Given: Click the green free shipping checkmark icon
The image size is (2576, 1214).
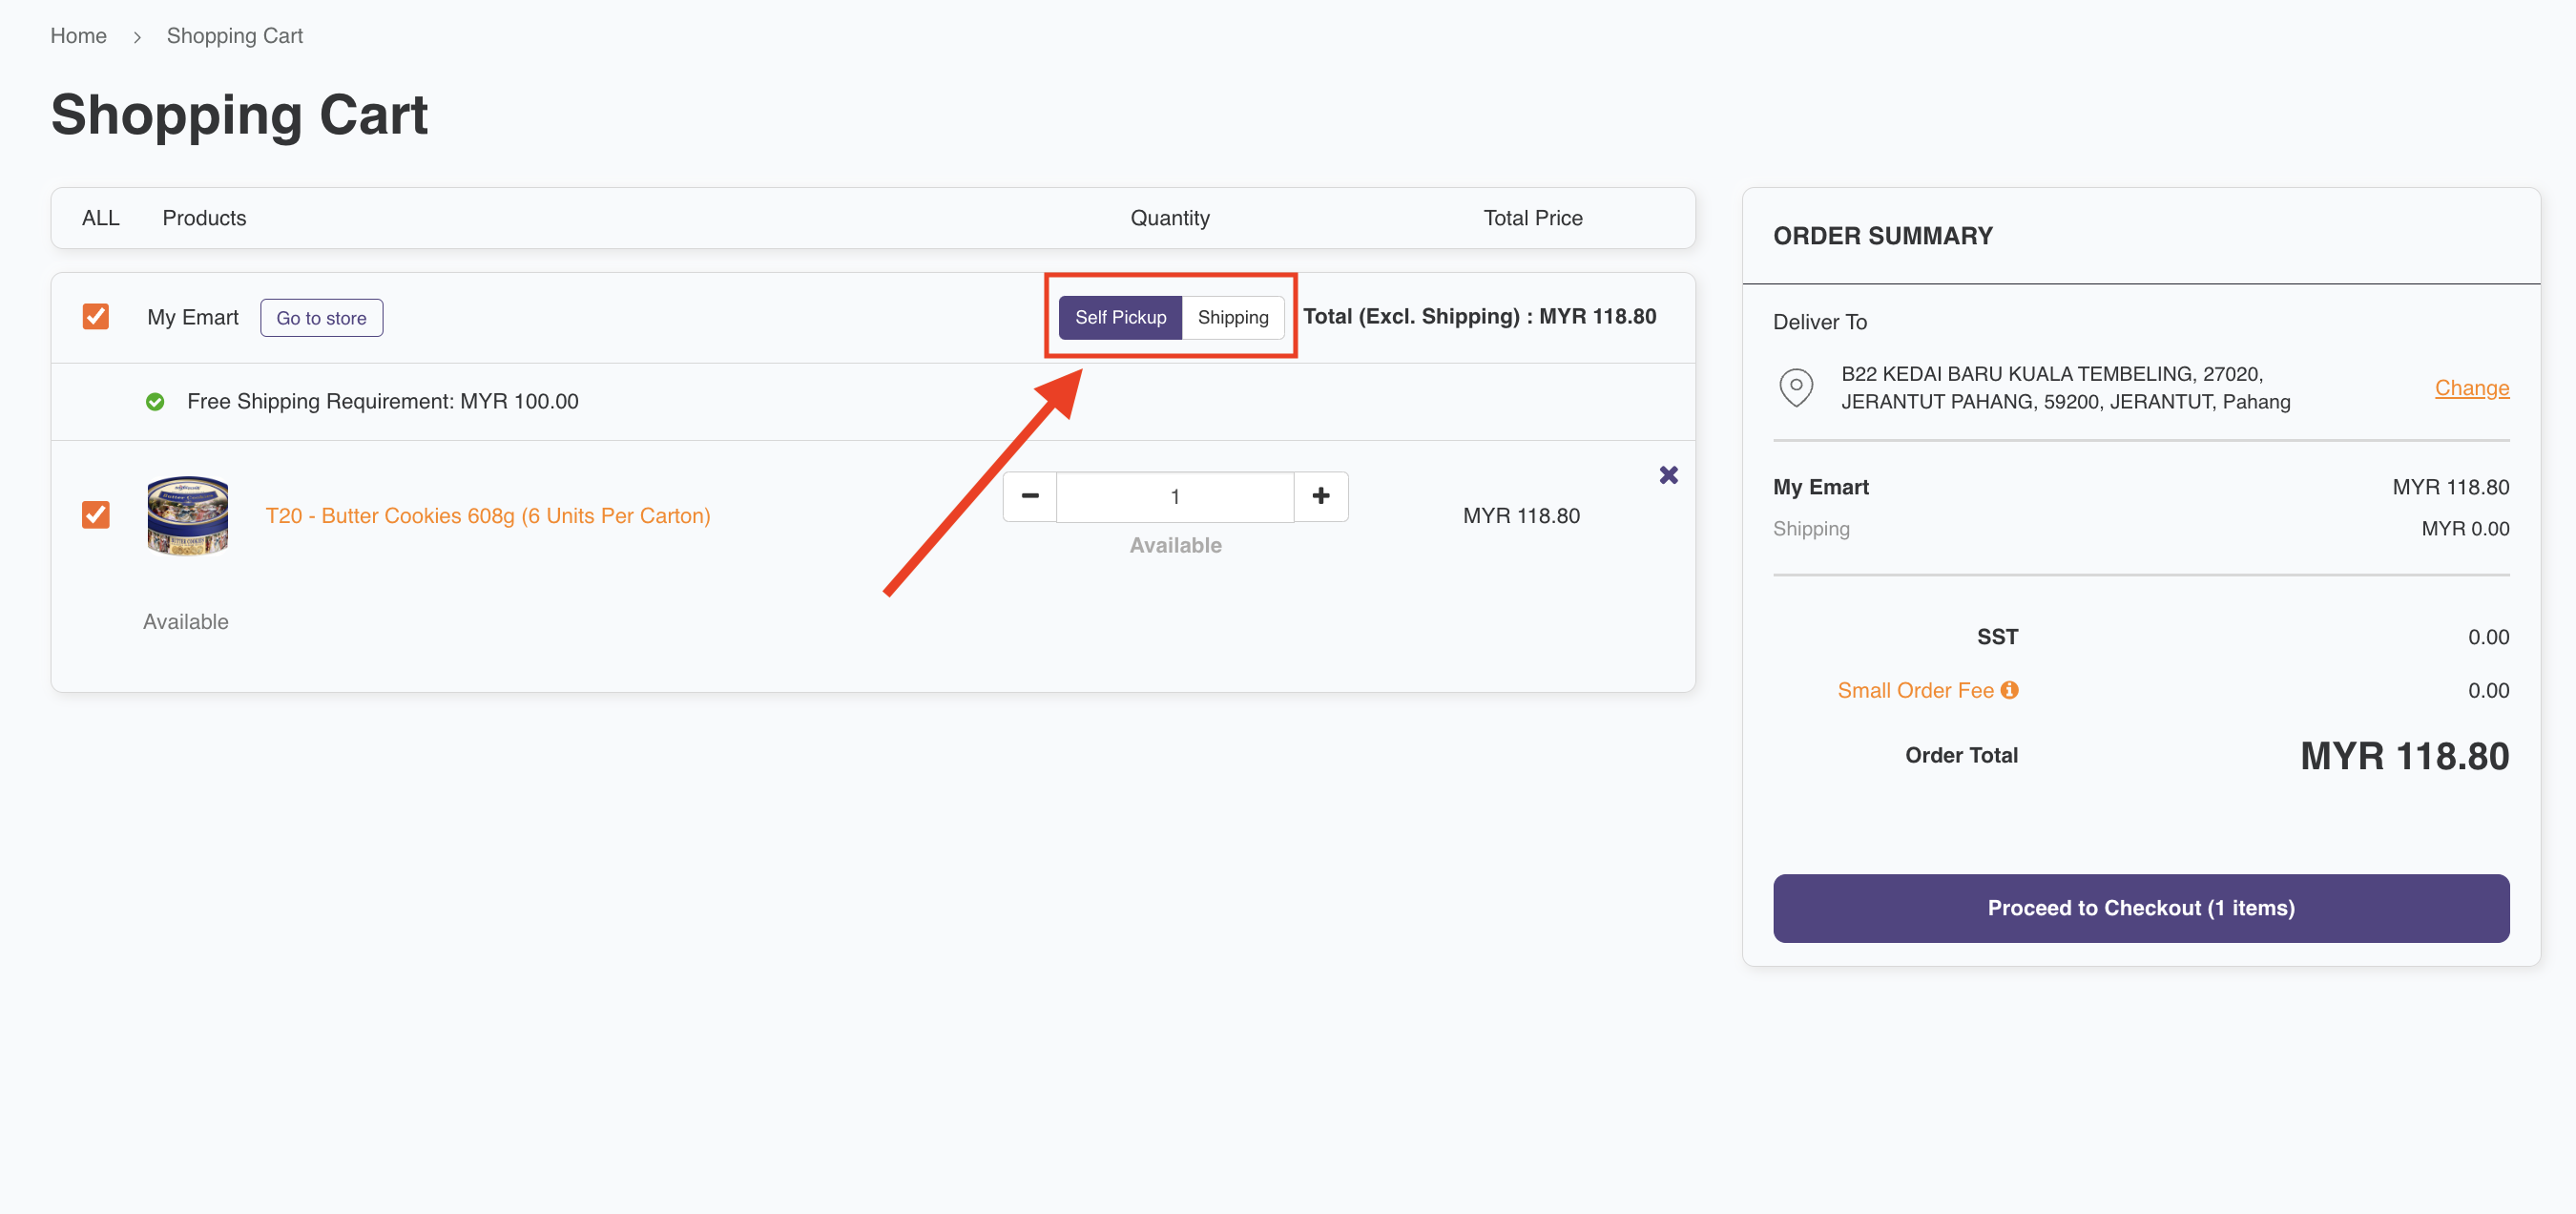Looking at the screenshot, I should point(155,402).
